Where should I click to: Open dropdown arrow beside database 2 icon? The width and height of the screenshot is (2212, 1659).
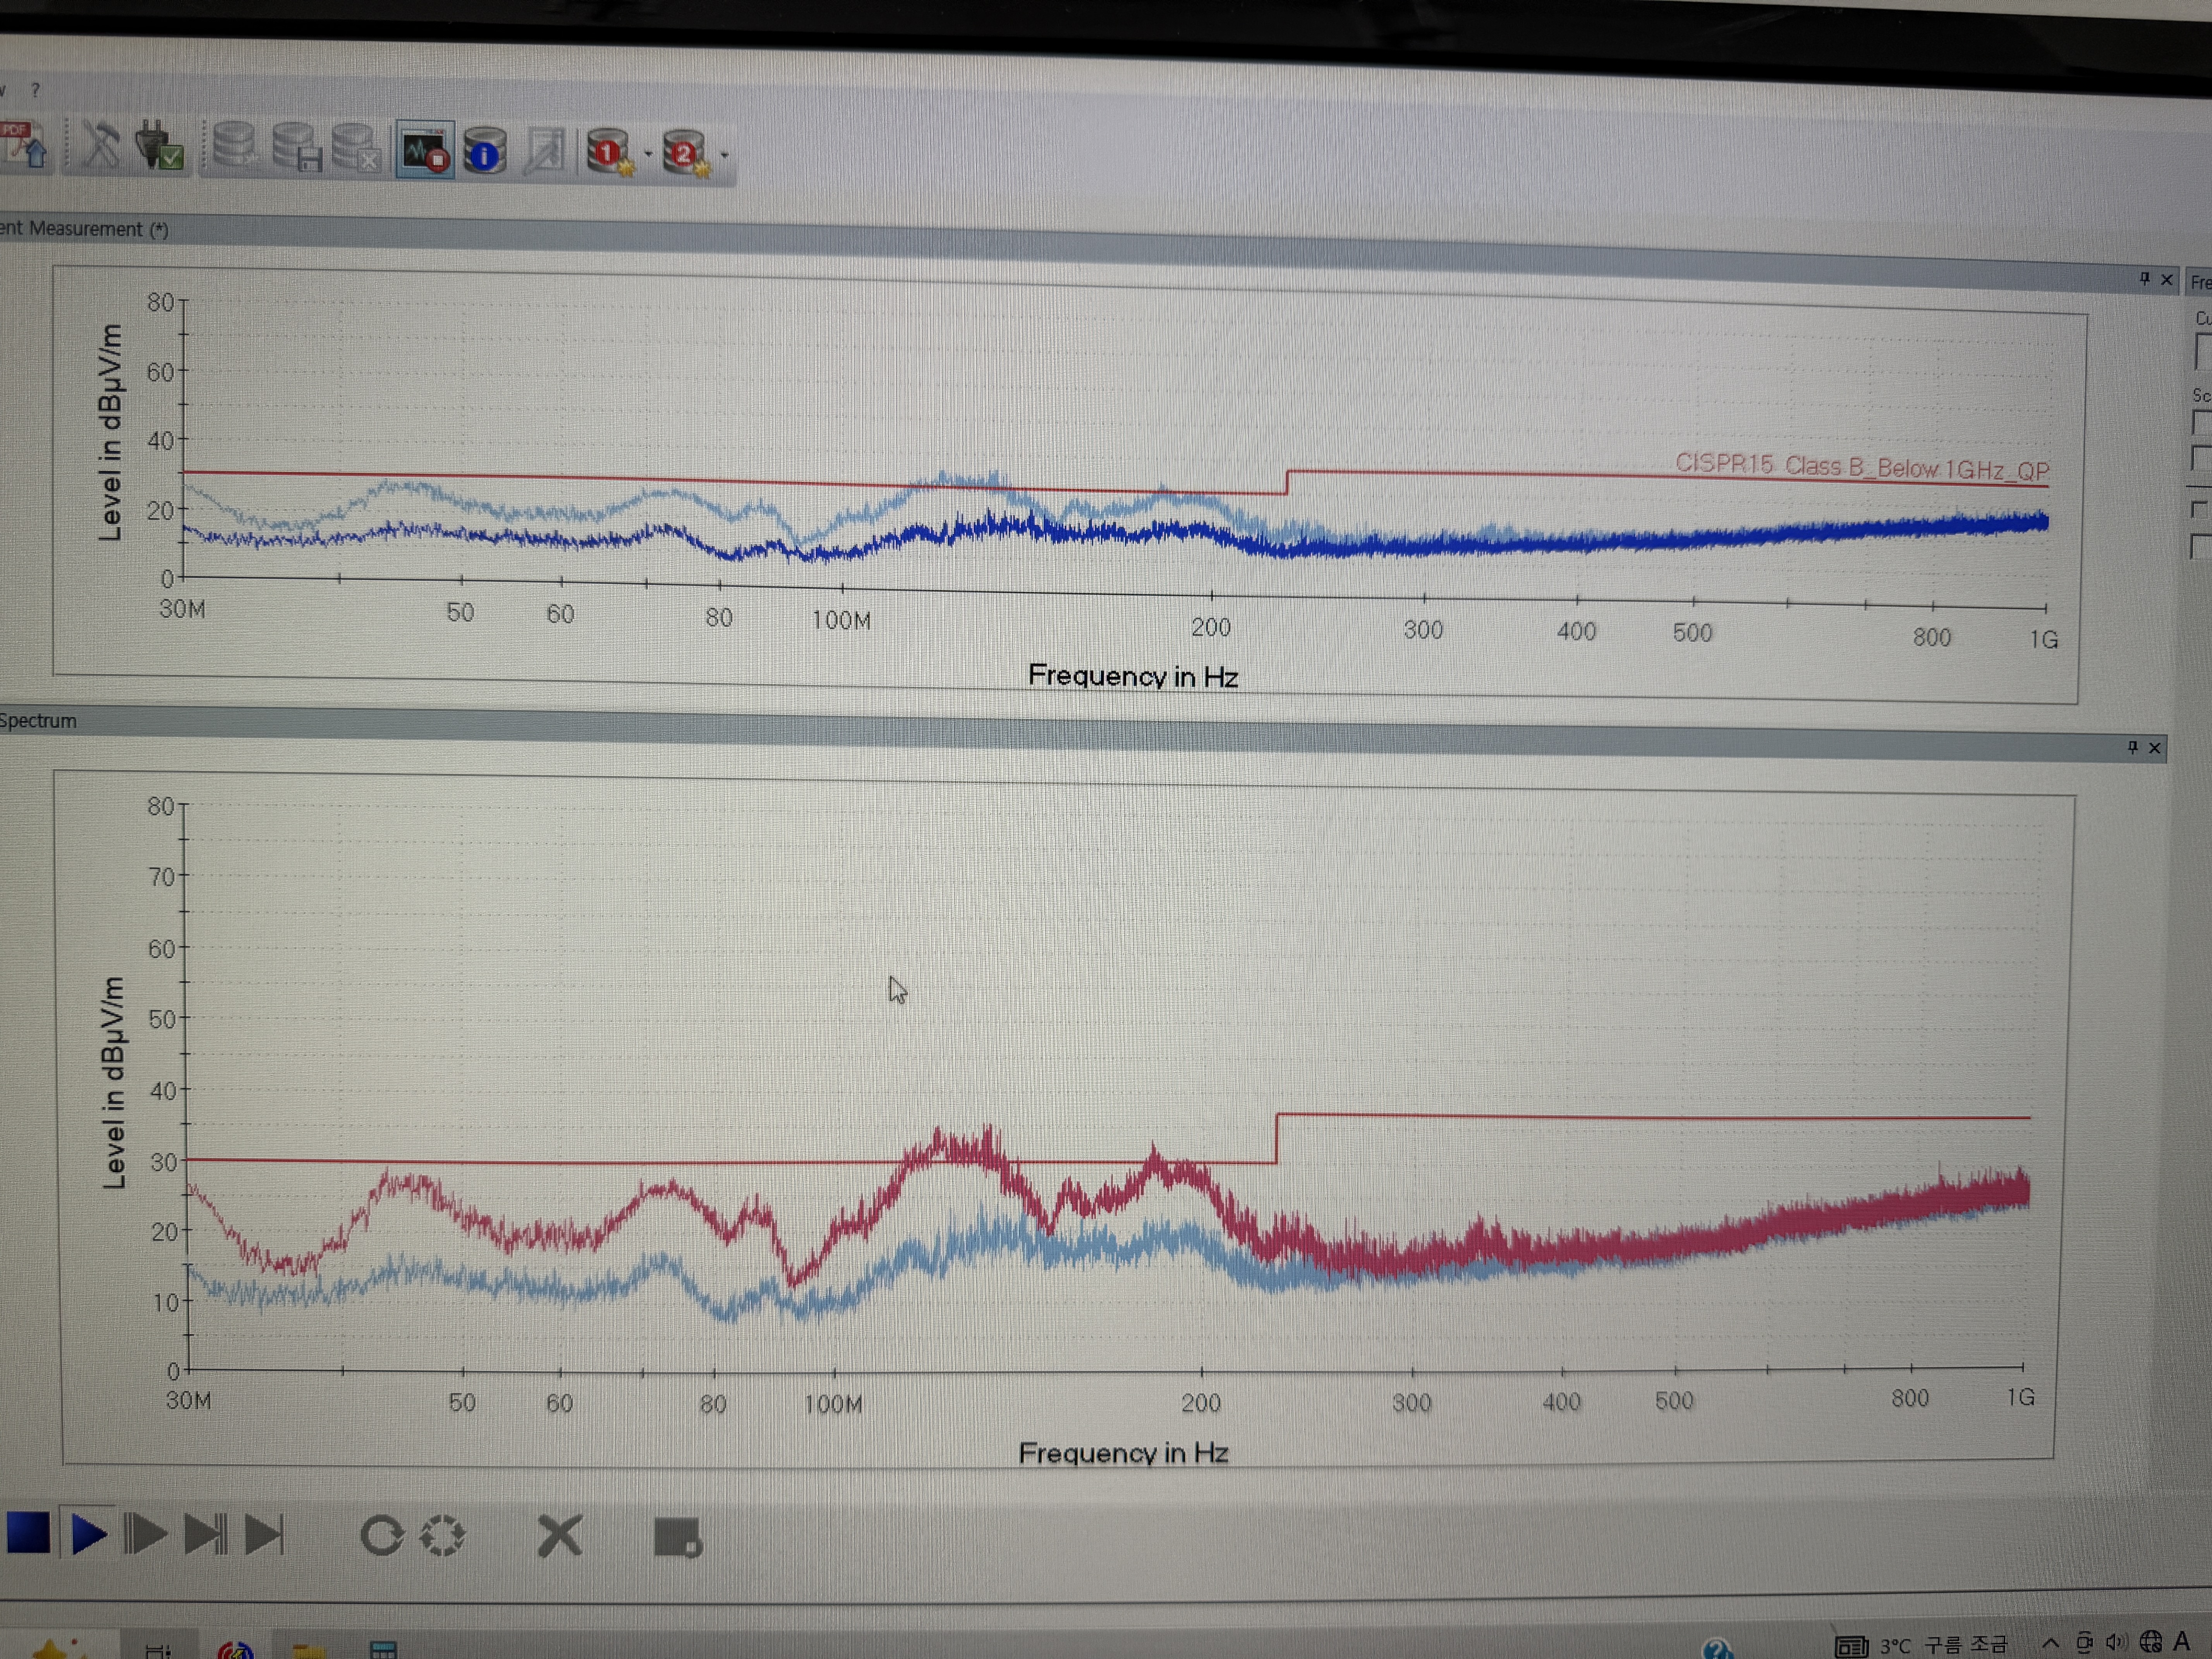[724, 155]
